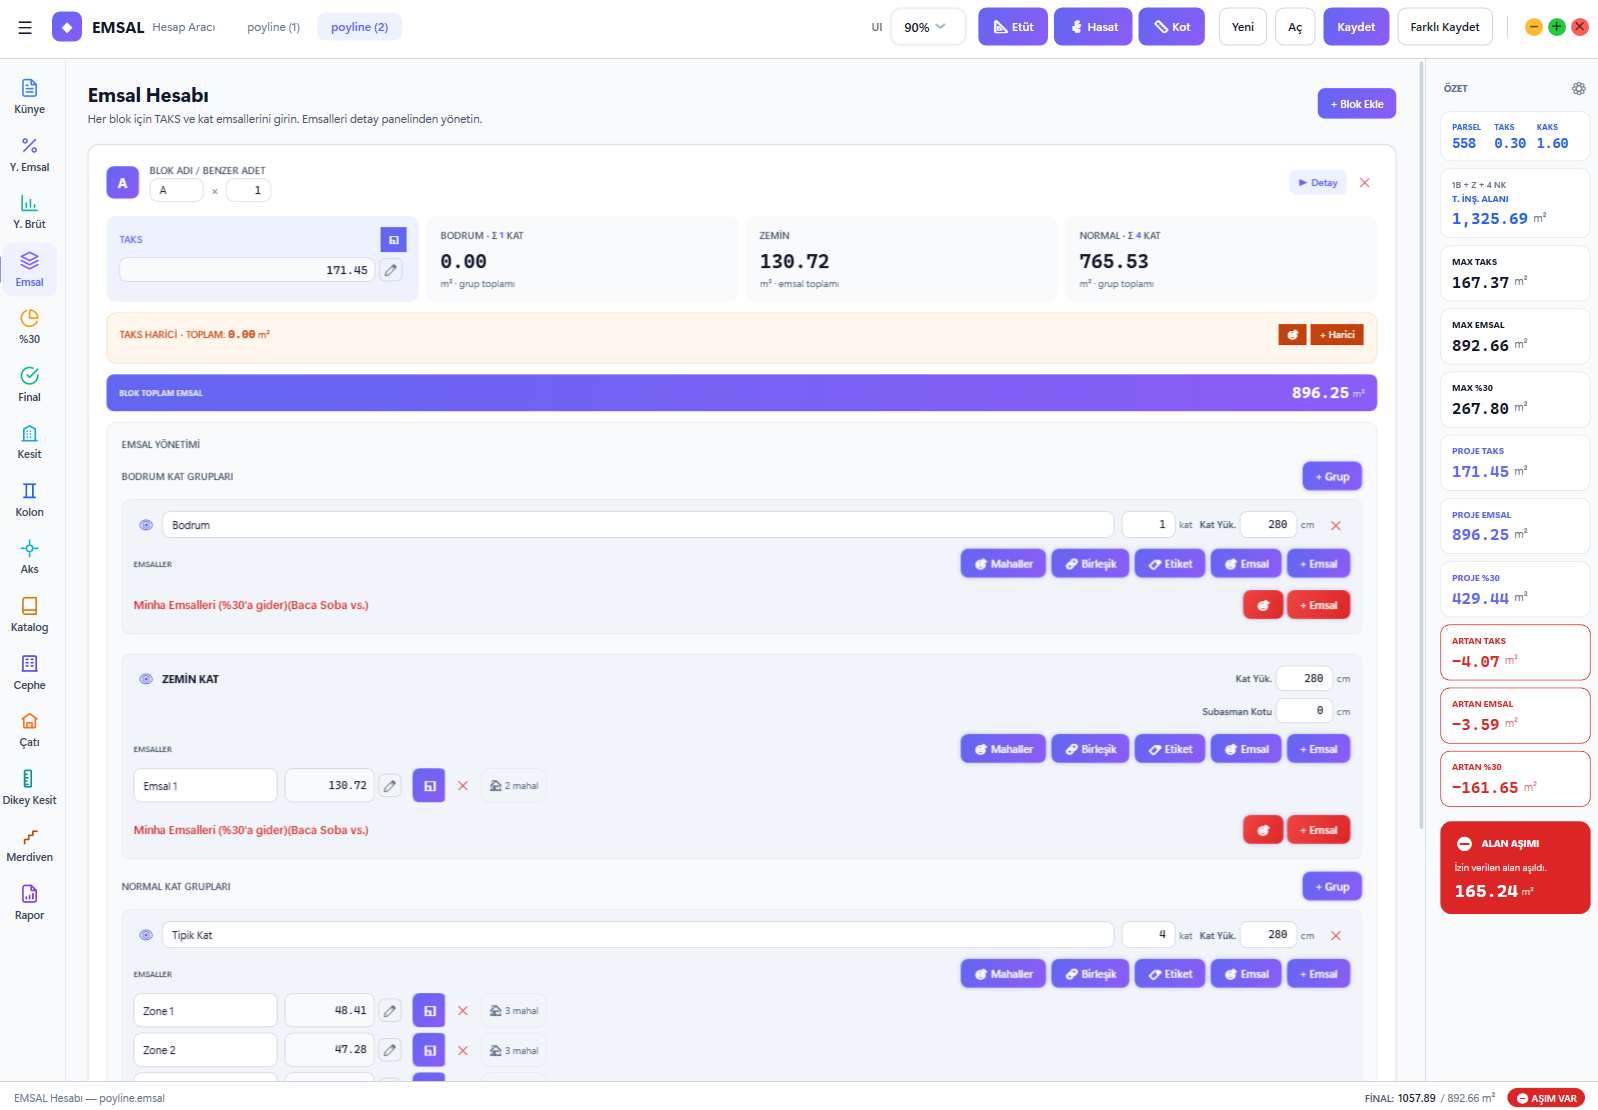Open the Çatı sidebar section
The width and height of the screenshot is (1598, 1110).
click(29, 730)
